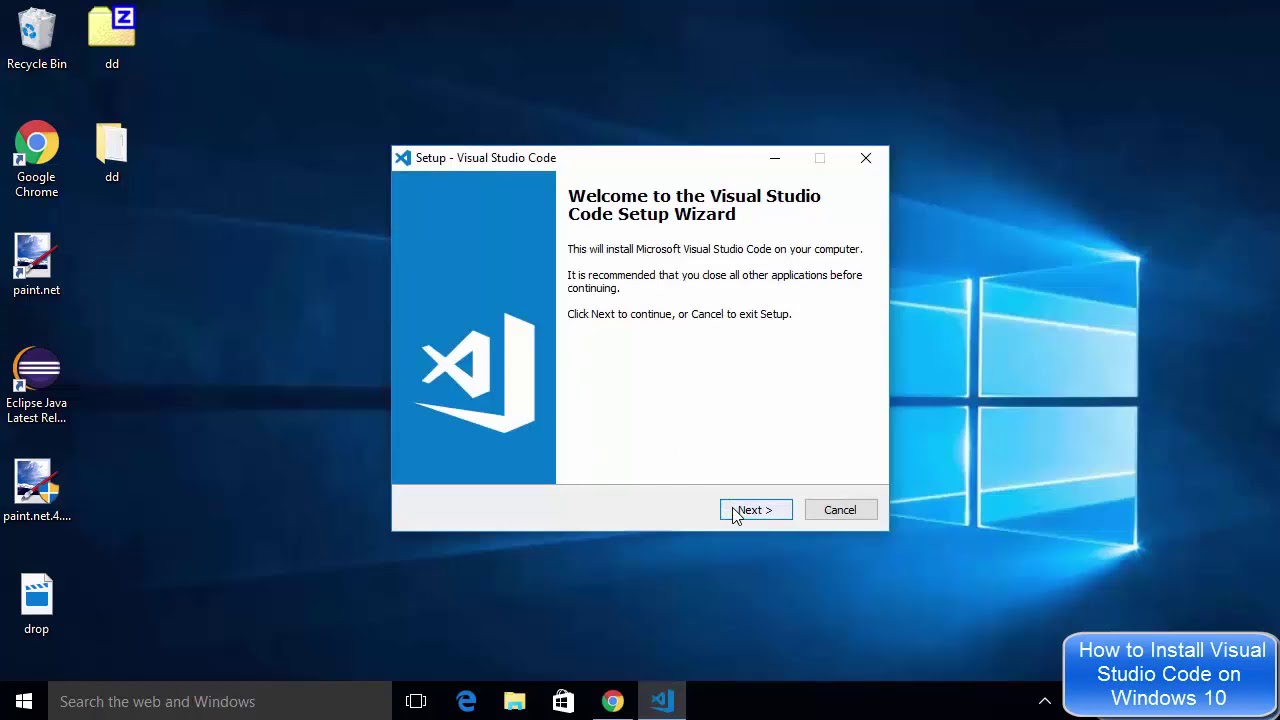Select the zipped dd folder icon on the desktop
This screenshot has height=720, width=1280.
click(x=112, y=40)
